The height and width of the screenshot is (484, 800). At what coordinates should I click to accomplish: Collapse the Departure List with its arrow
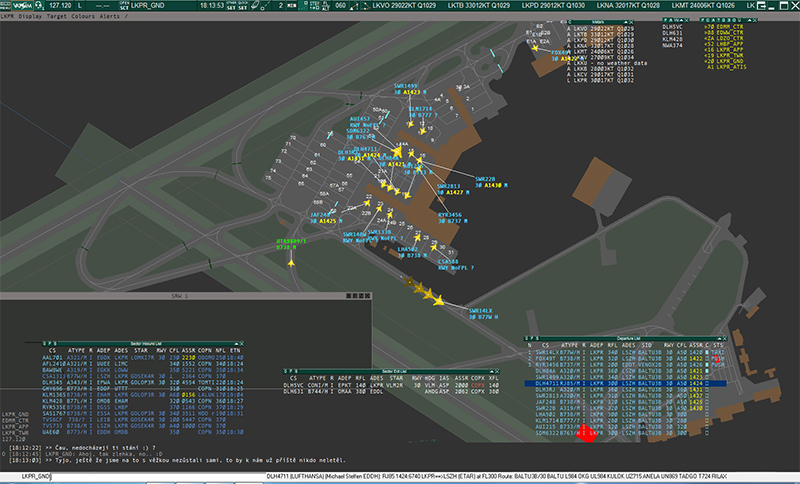tap(719, 338)
